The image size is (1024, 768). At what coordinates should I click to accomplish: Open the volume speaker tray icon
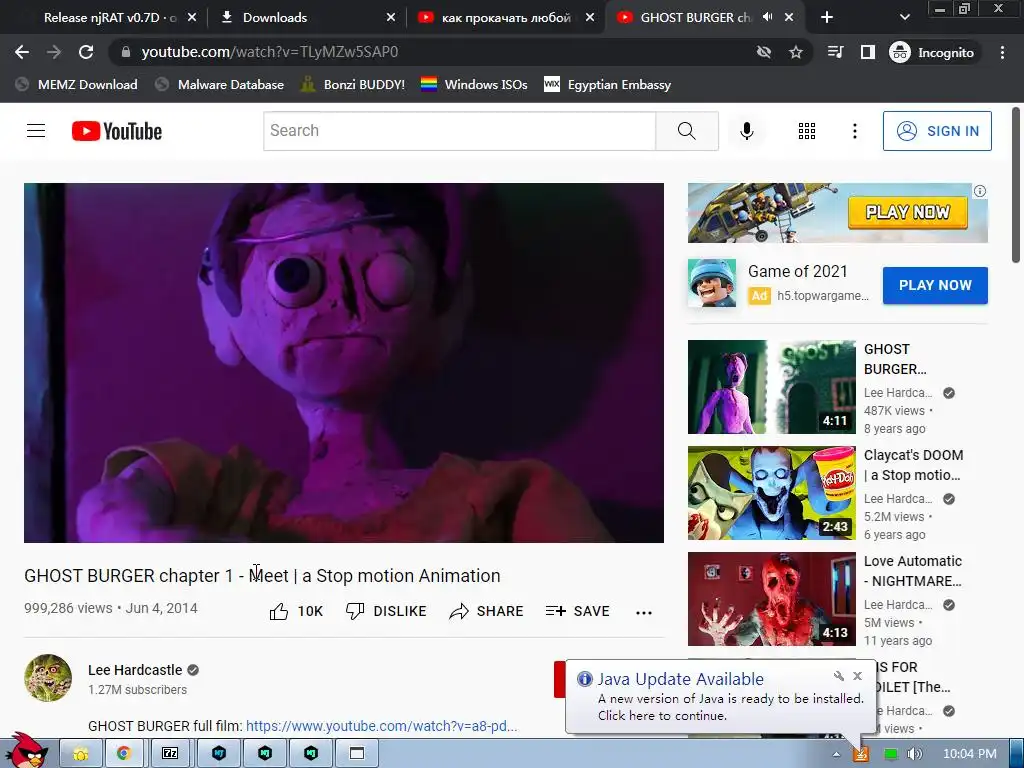[x=915, y=754]
